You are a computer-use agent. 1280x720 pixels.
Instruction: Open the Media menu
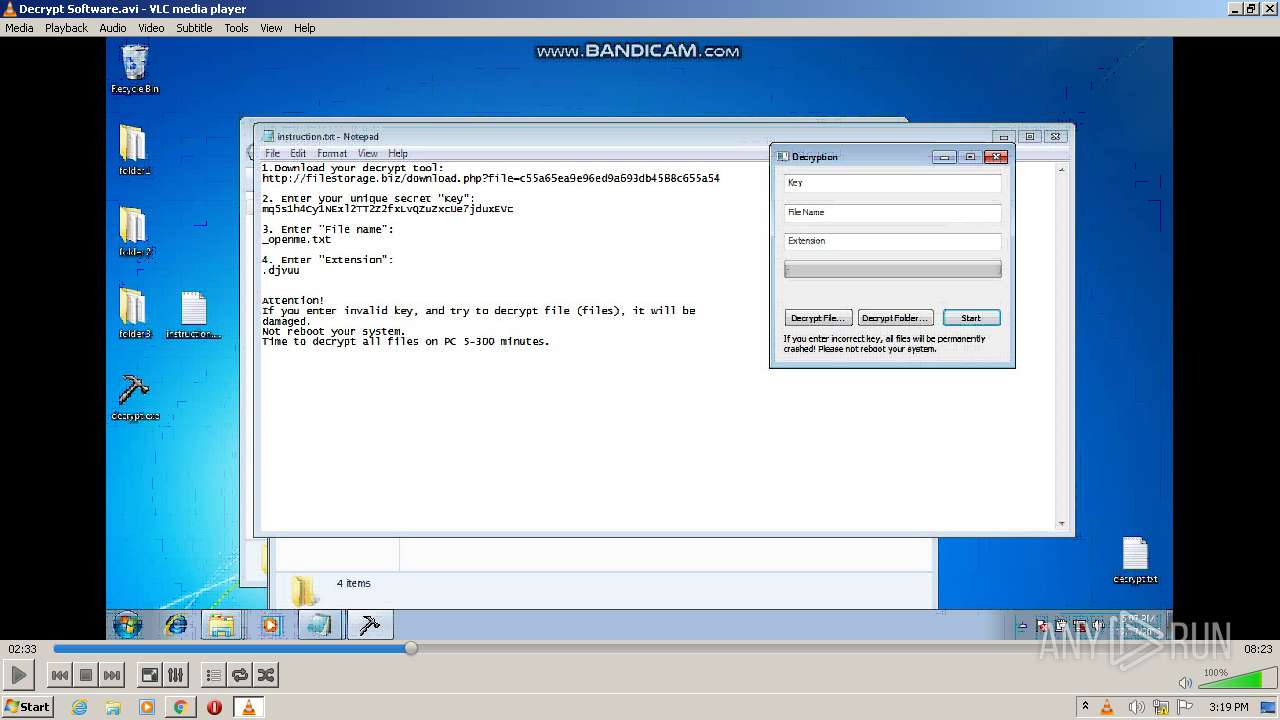click(x=19, y=28)
